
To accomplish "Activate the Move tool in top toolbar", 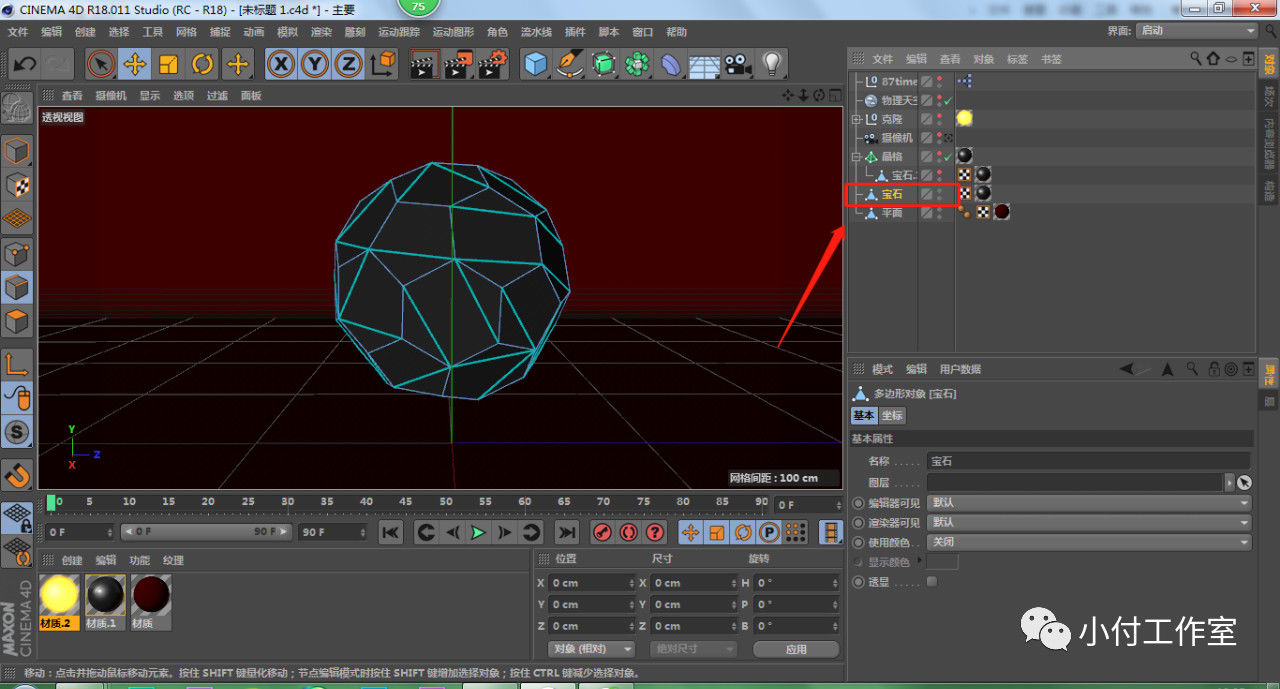I will point(135,65).
